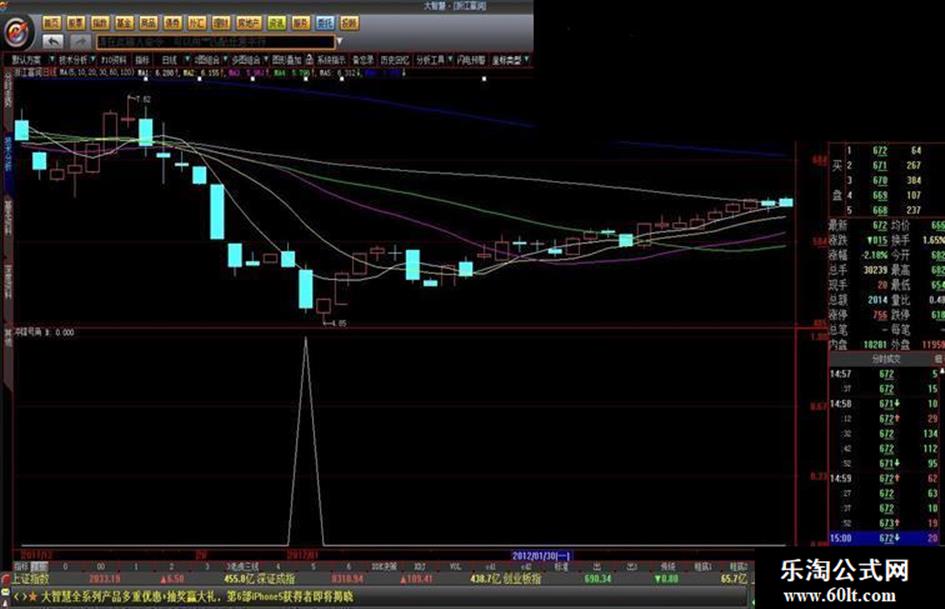Open 历史回忆 history replay

pos(395,60)
